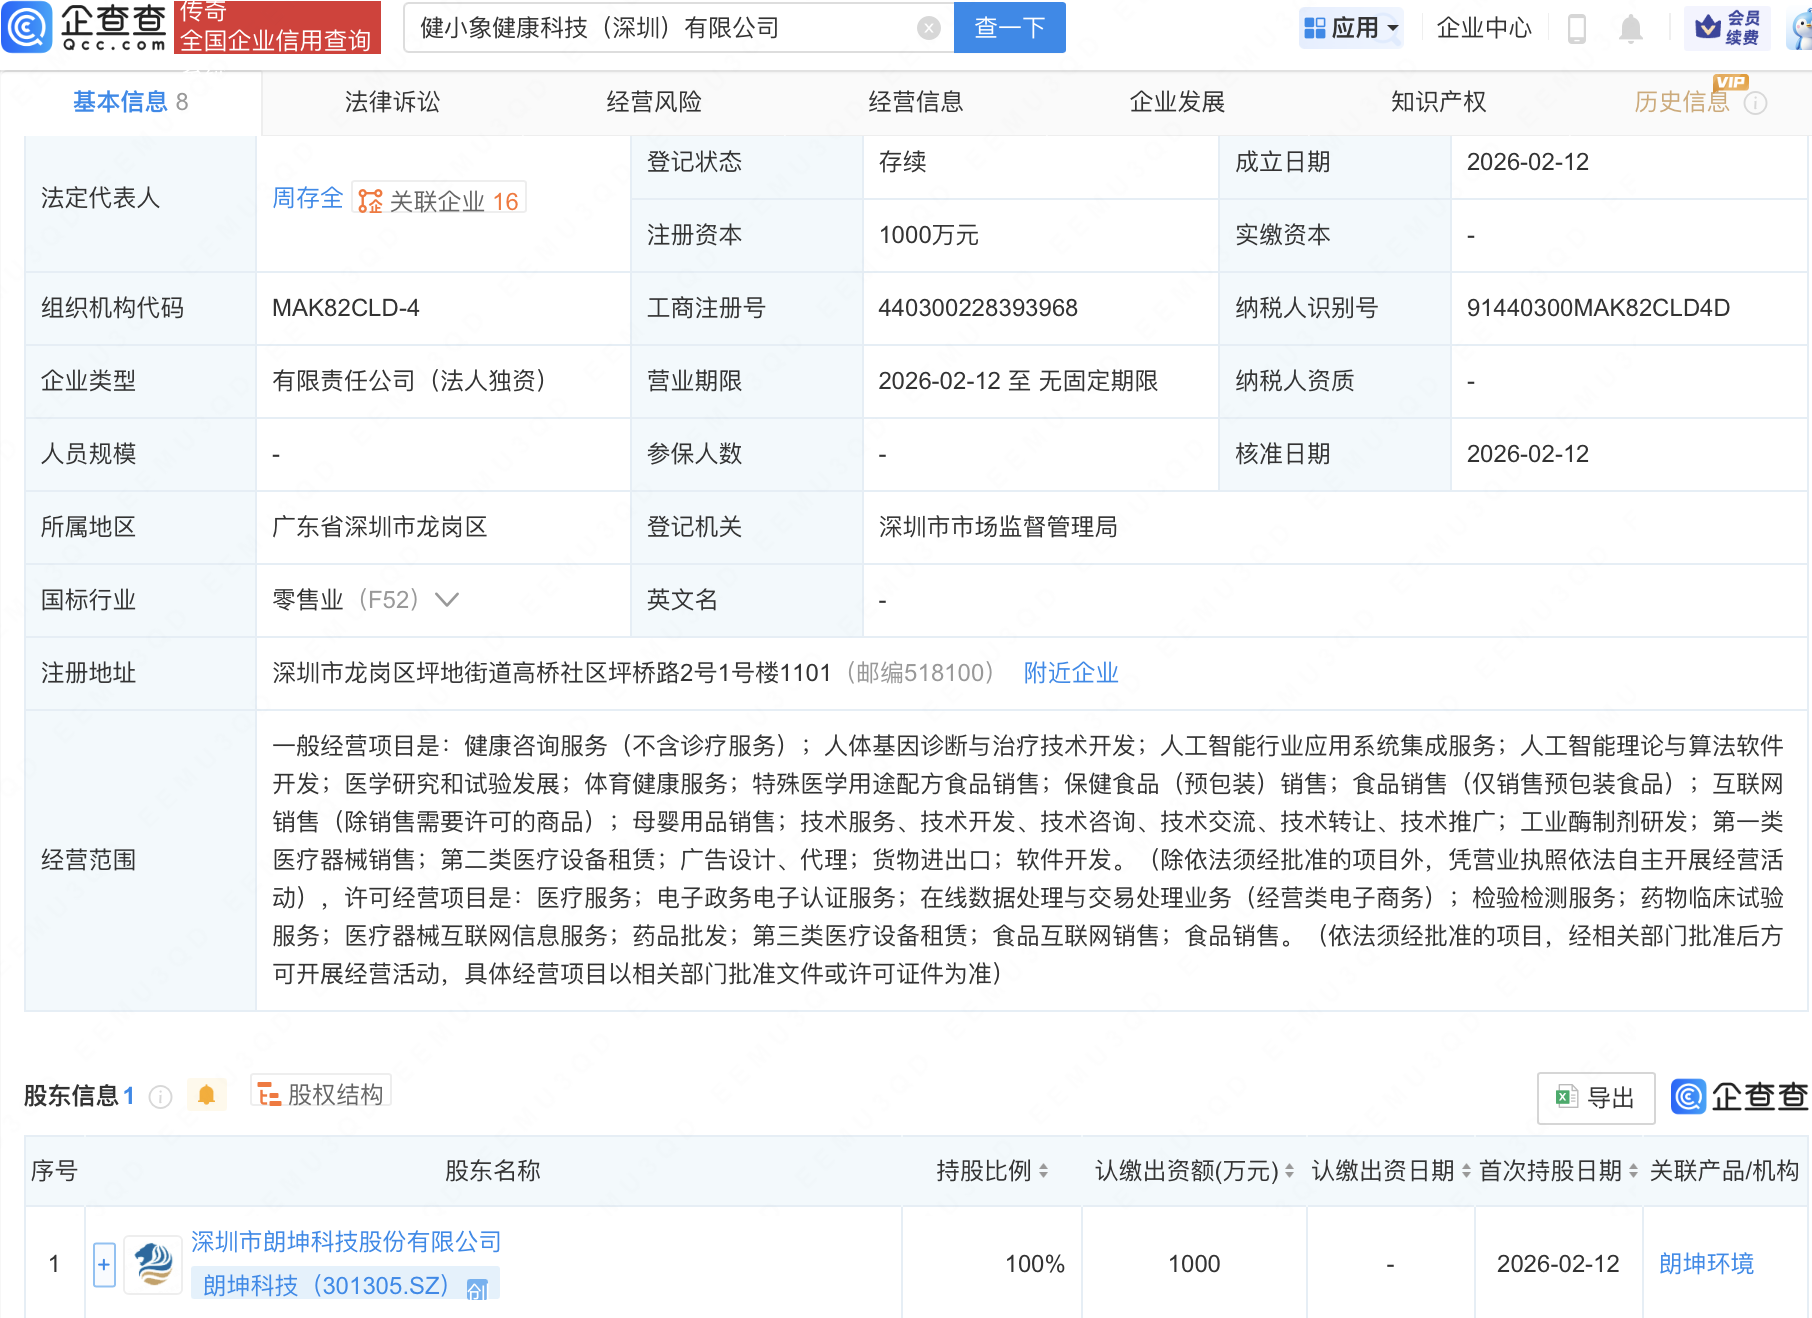This screenshot has height=1318, width=1812.
Task: Click the company name search field
Action: click(660, 28)
